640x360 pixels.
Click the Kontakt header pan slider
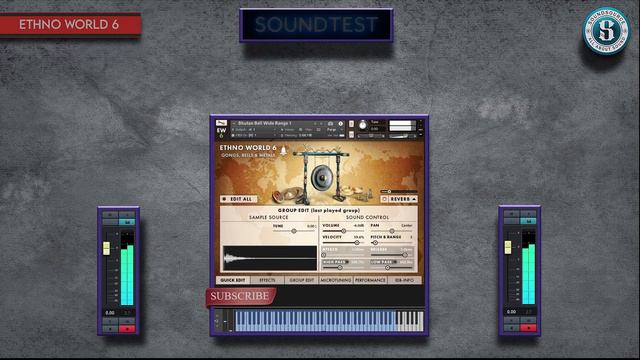371,136
